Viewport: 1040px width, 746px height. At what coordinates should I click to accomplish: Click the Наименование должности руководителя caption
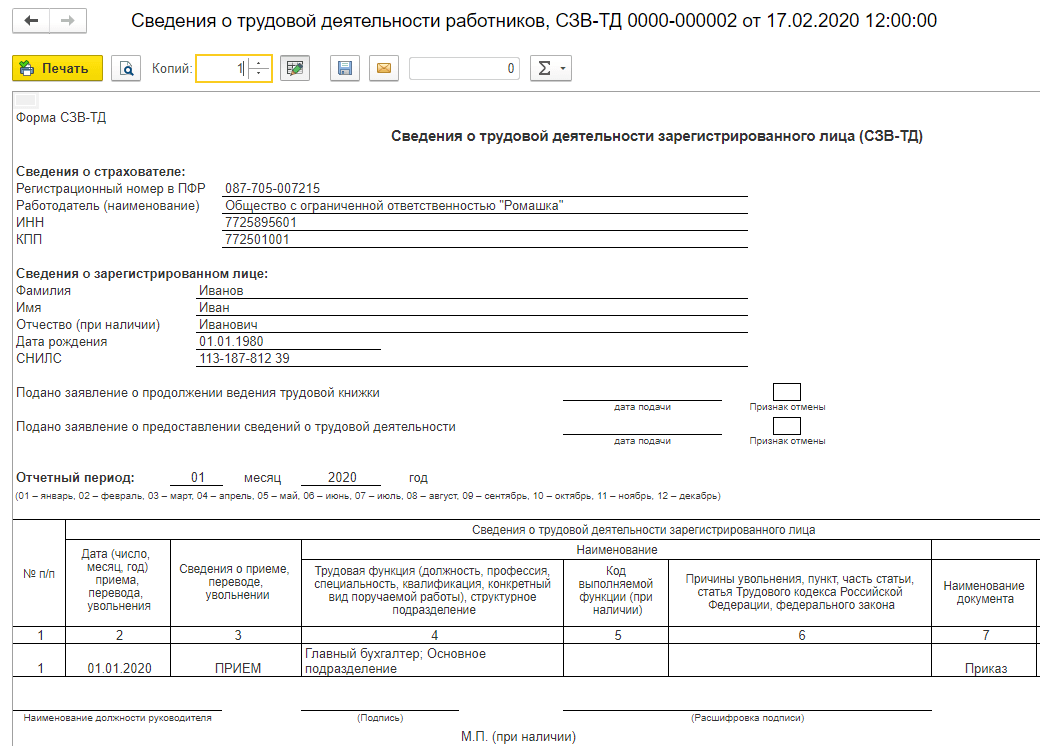click(117, 717)
